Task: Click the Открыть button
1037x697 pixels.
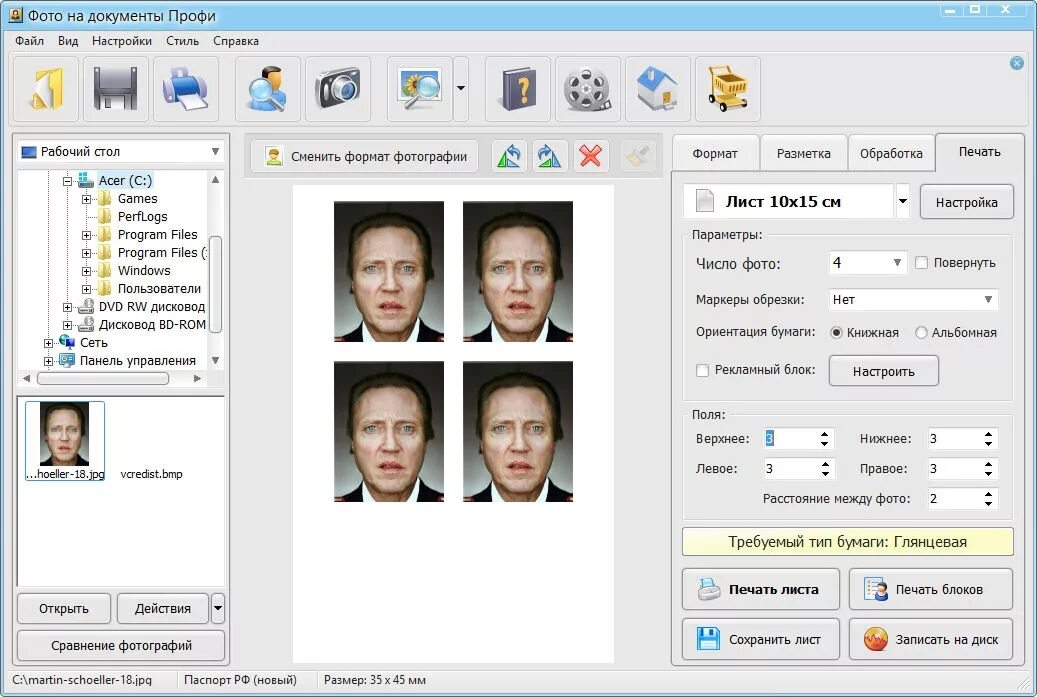Action: [x=63, y=608]
